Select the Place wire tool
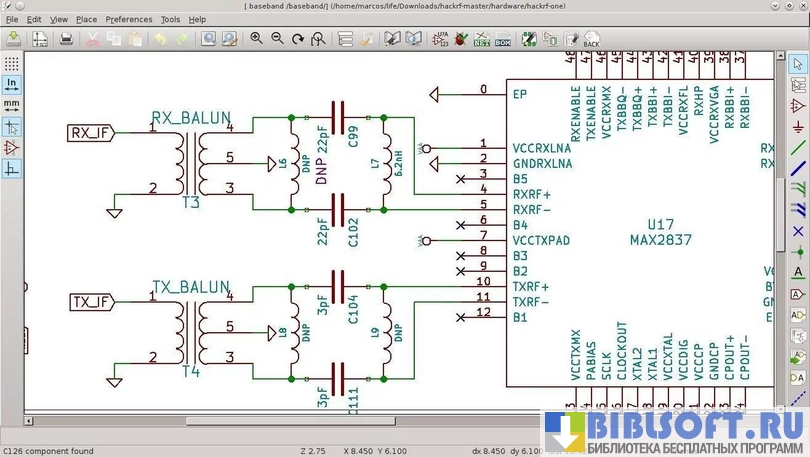Image resolution: width=810 pixels, height=457 pixels. point(798,148)
